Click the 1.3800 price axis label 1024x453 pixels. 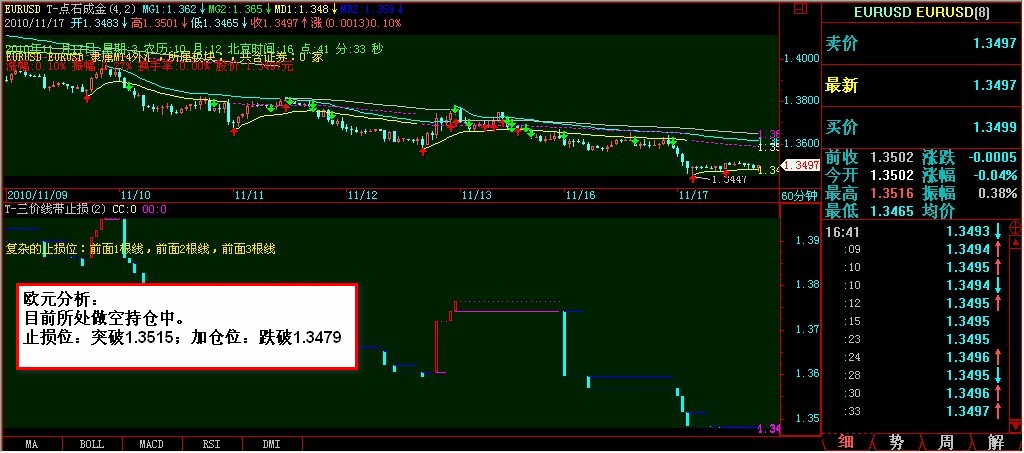point(799,101)
